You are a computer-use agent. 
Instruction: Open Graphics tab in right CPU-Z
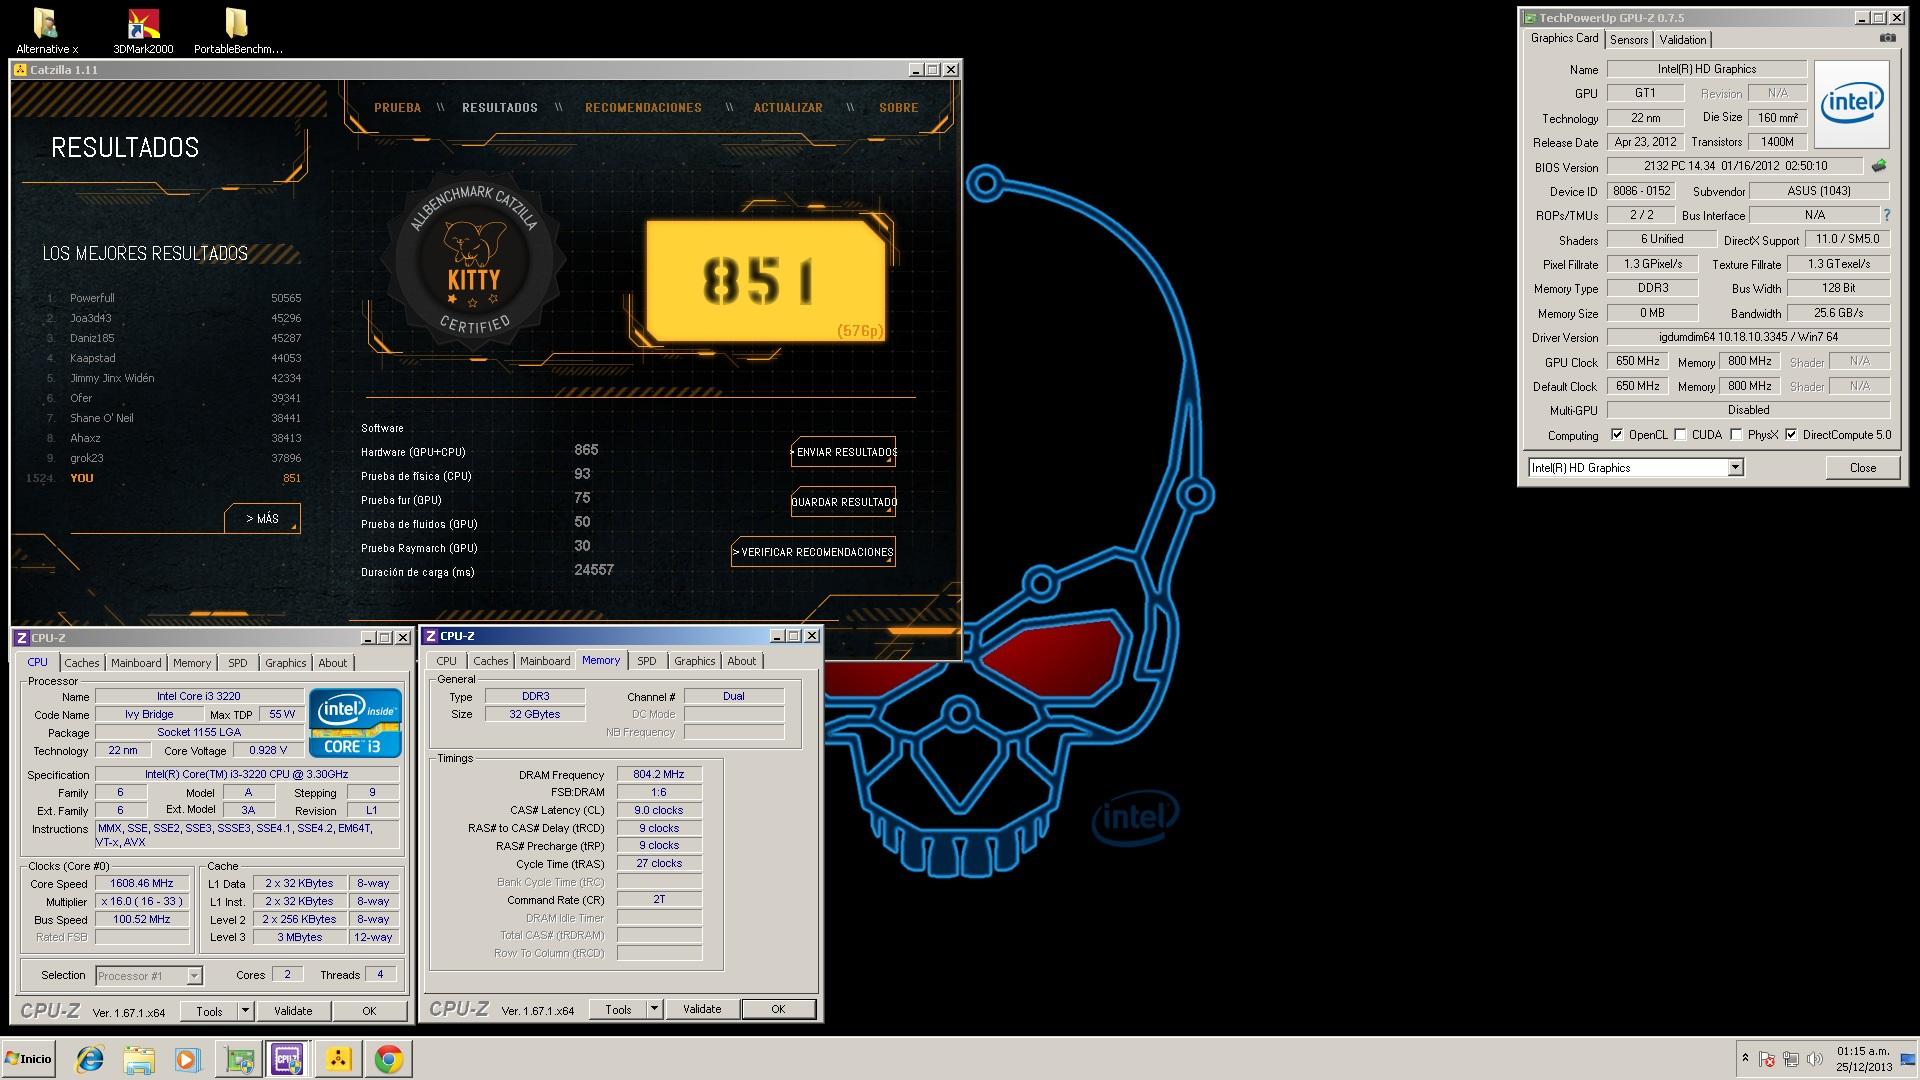695,661
